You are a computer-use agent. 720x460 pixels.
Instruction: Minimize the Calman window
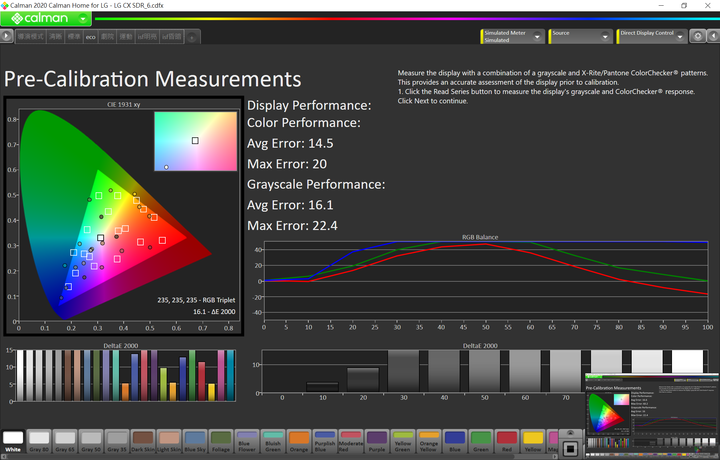coord(661,6)
